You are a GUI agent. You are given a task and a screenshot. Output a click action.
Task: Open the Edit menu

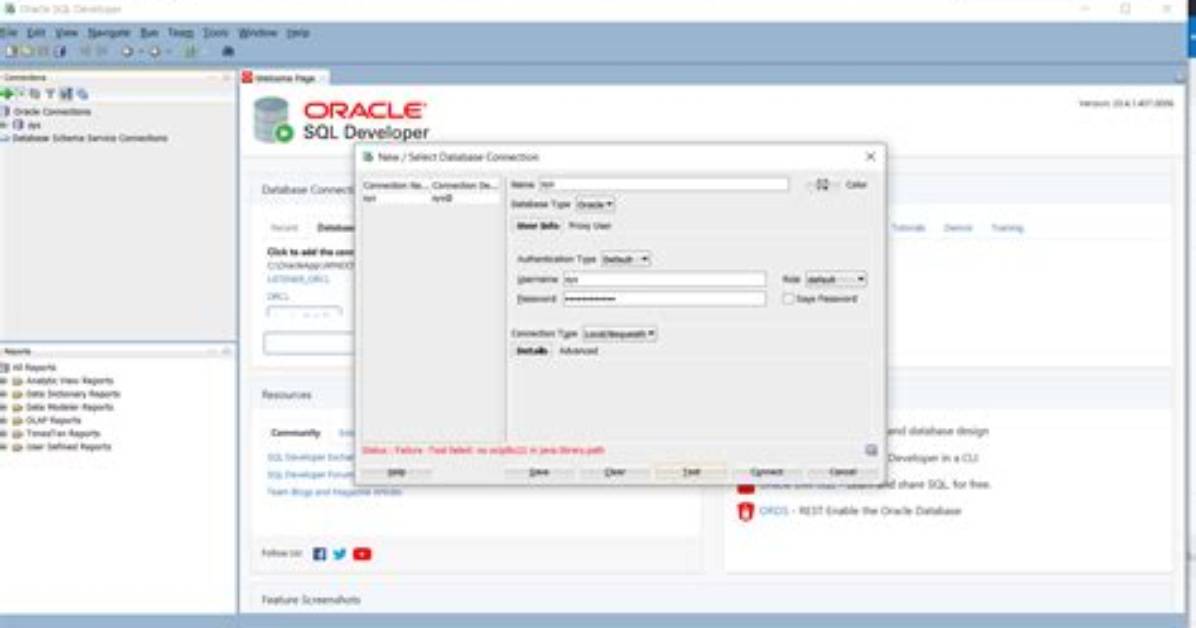(36, 33)
